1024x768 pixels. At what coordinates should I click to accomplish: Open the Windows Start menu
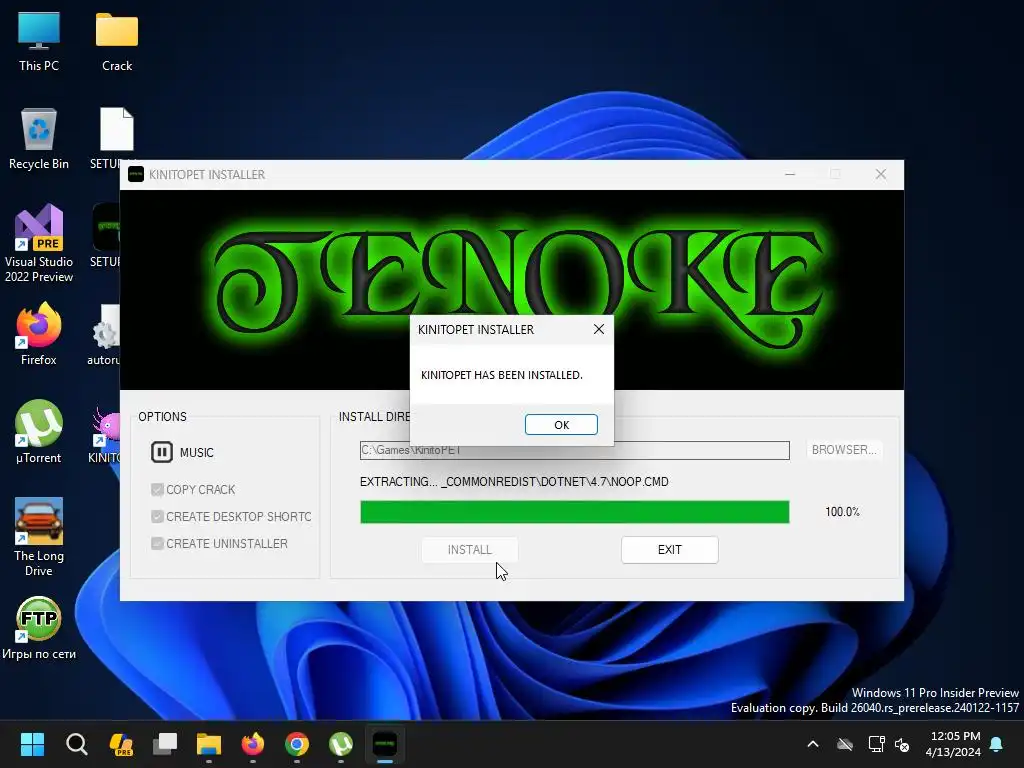(x=32, y=744)
